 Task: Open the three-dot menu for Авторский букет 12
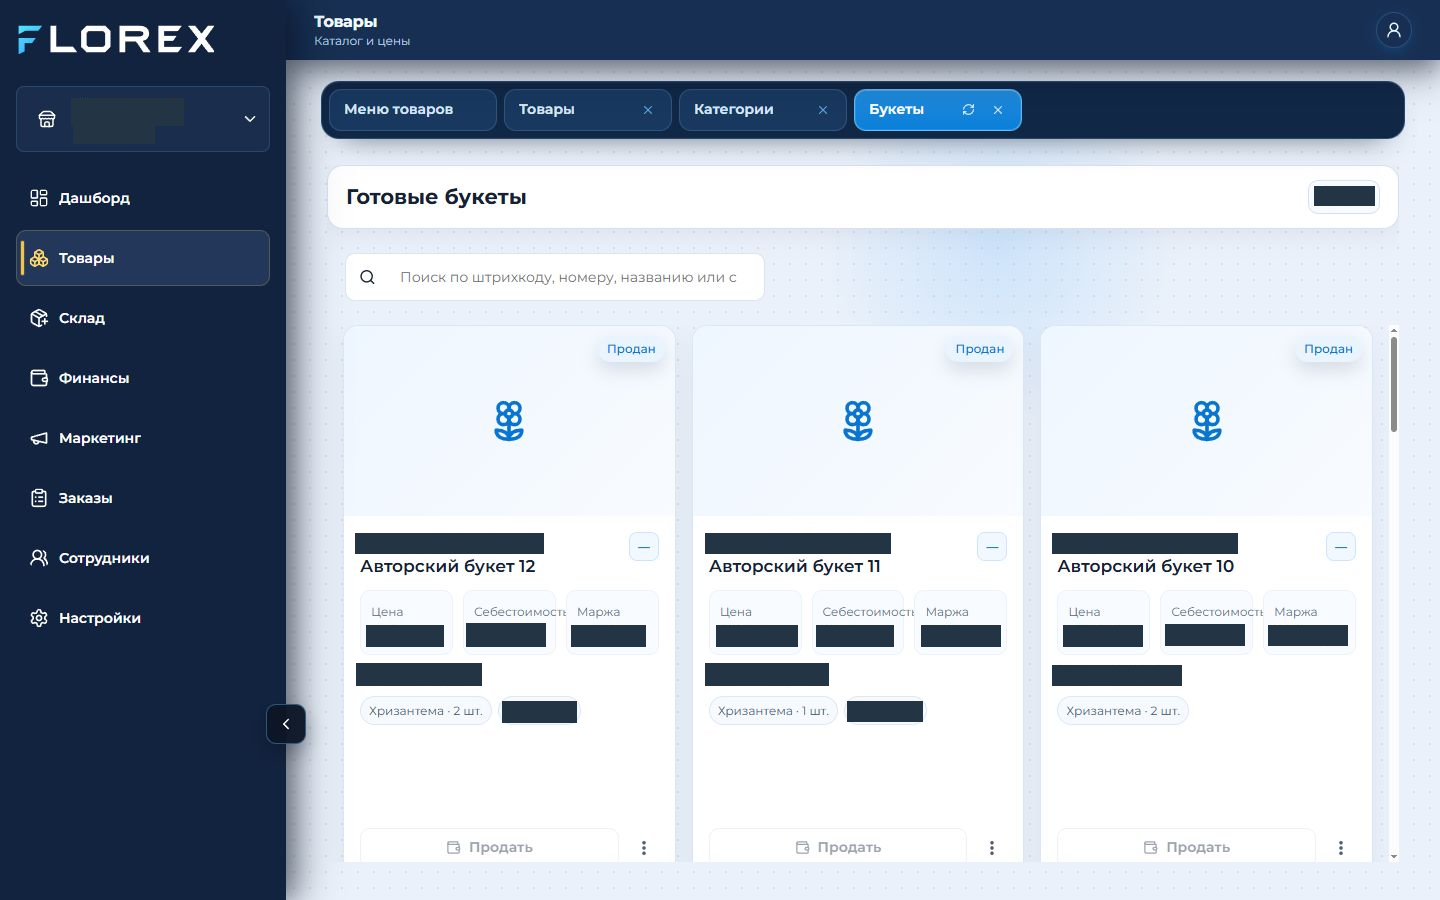coord(644,848)
